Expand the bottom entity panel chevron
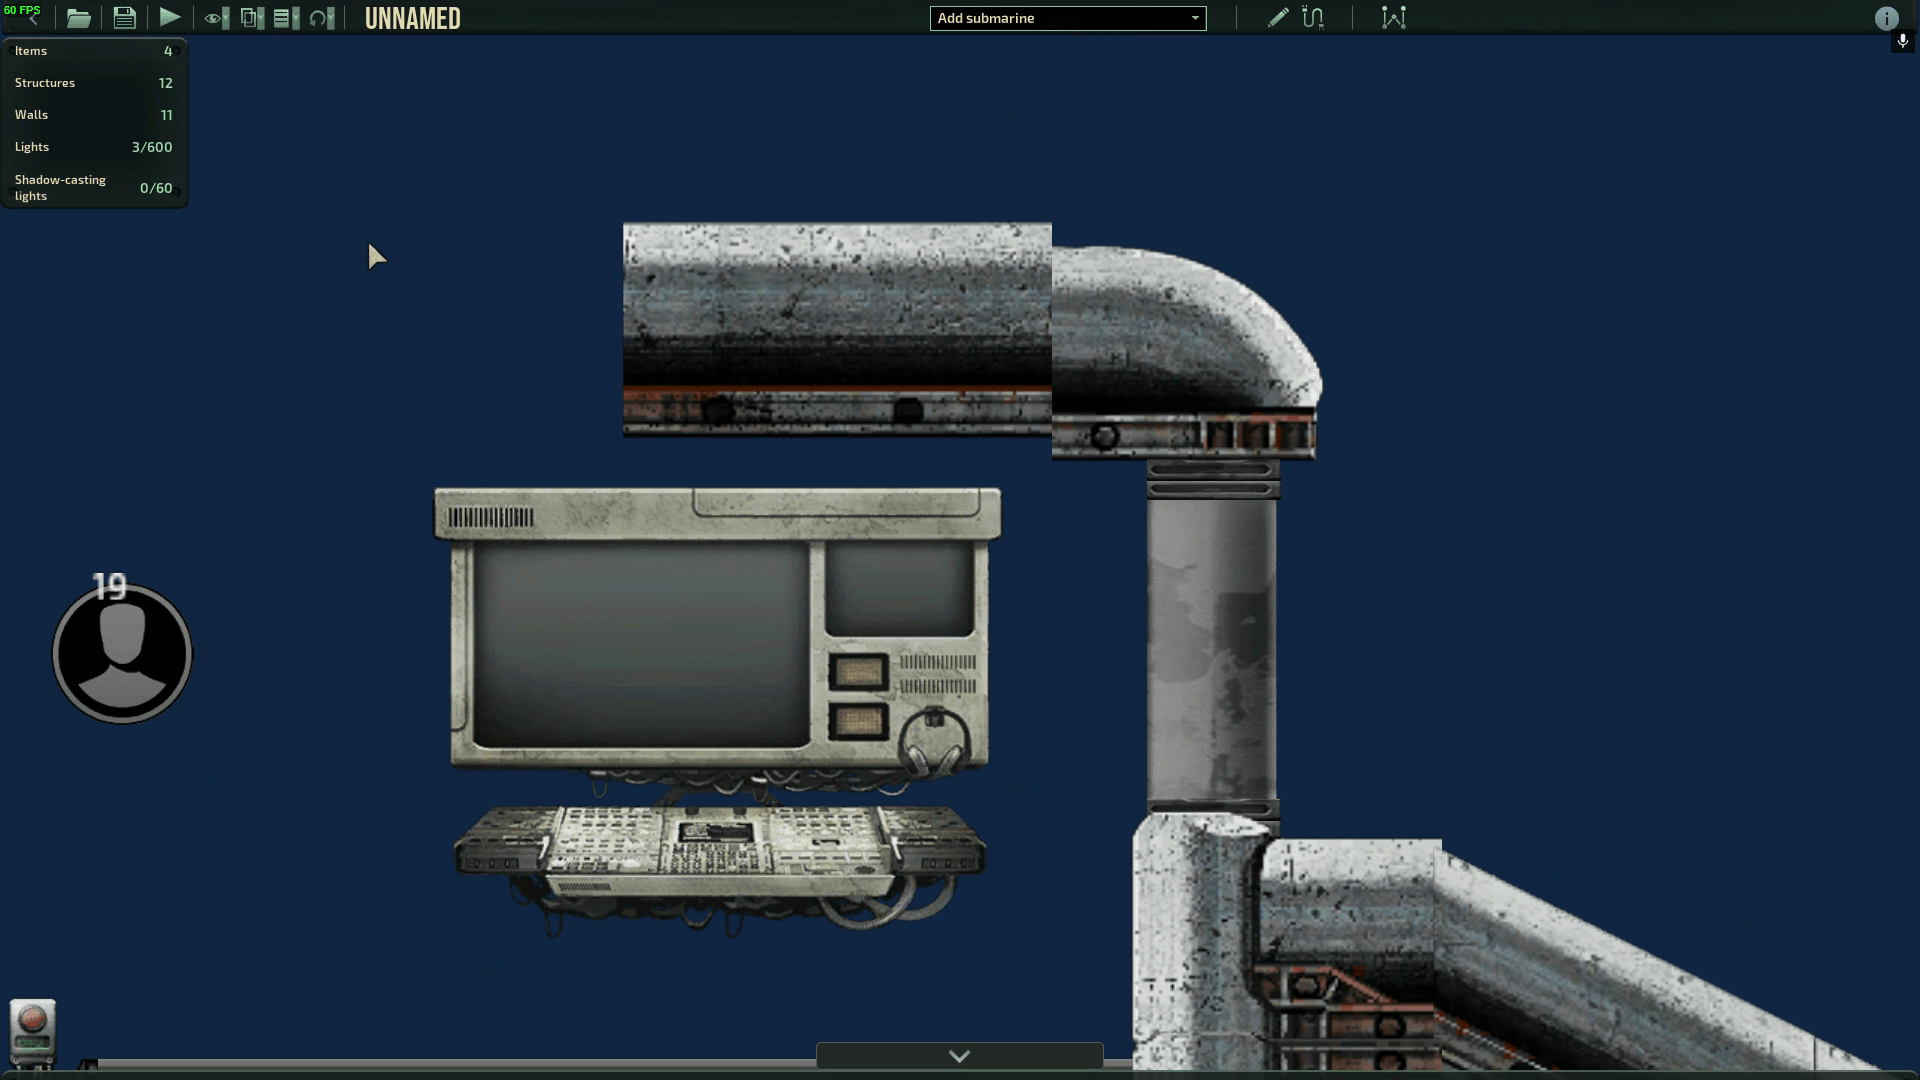Viewport: 1920px width, 1080px height. tap(959, 1056)
